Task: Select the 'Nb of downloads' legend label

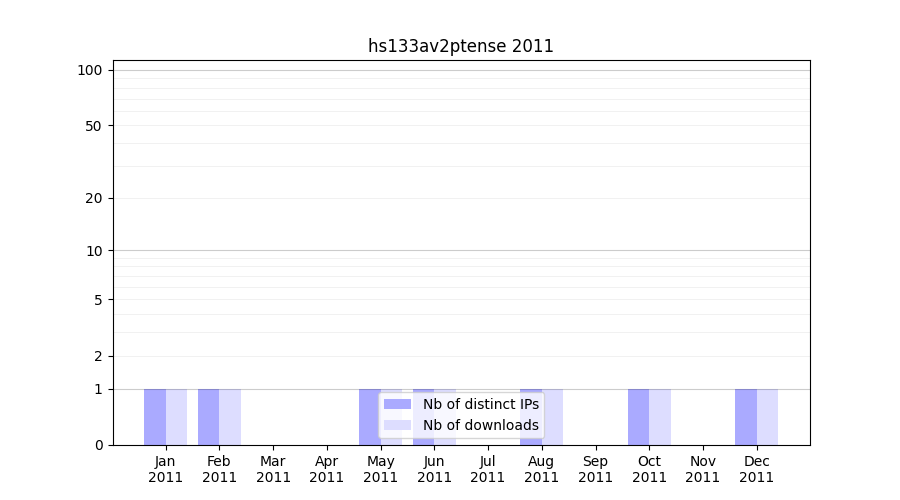Action: pyautogui.click(x=480, y=425)
